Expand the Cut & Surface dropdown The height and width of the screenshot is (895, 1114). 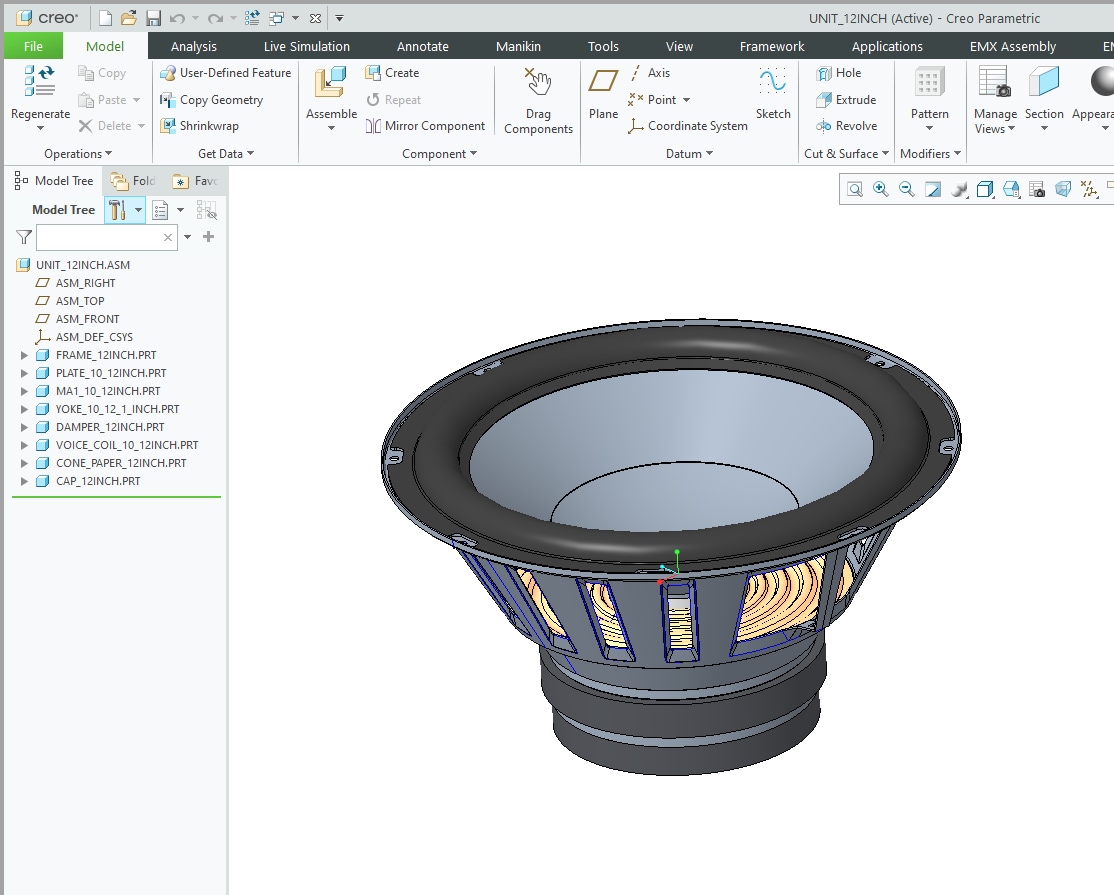click(846, 153)
